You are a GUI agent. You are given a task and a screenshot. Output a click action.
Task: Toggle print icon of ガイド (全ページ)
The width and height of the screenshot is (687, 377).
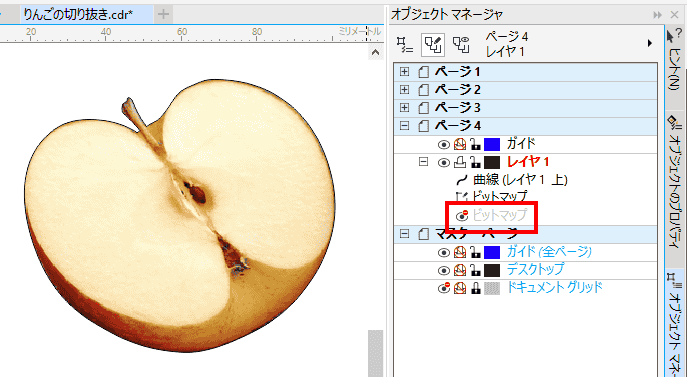(x=460, y=252)
